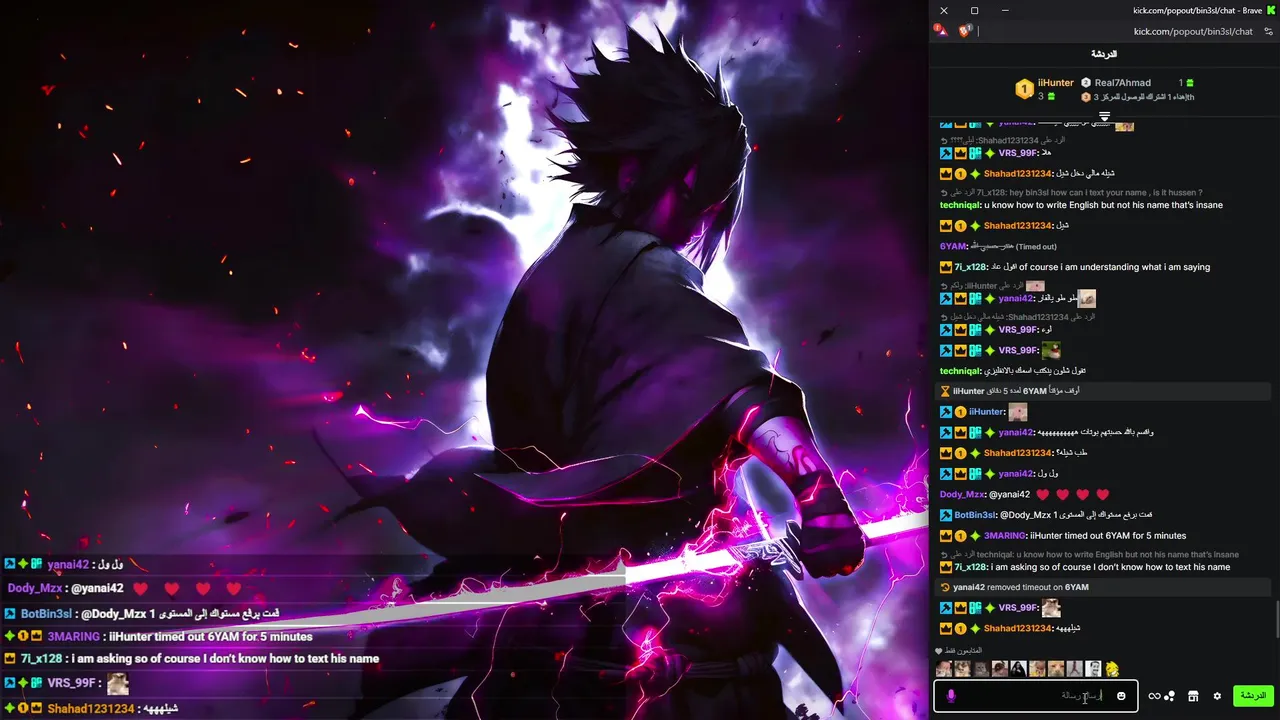Click the green الدردشة send button
The image size is (1280, 720).
[x=1253, y=695]
